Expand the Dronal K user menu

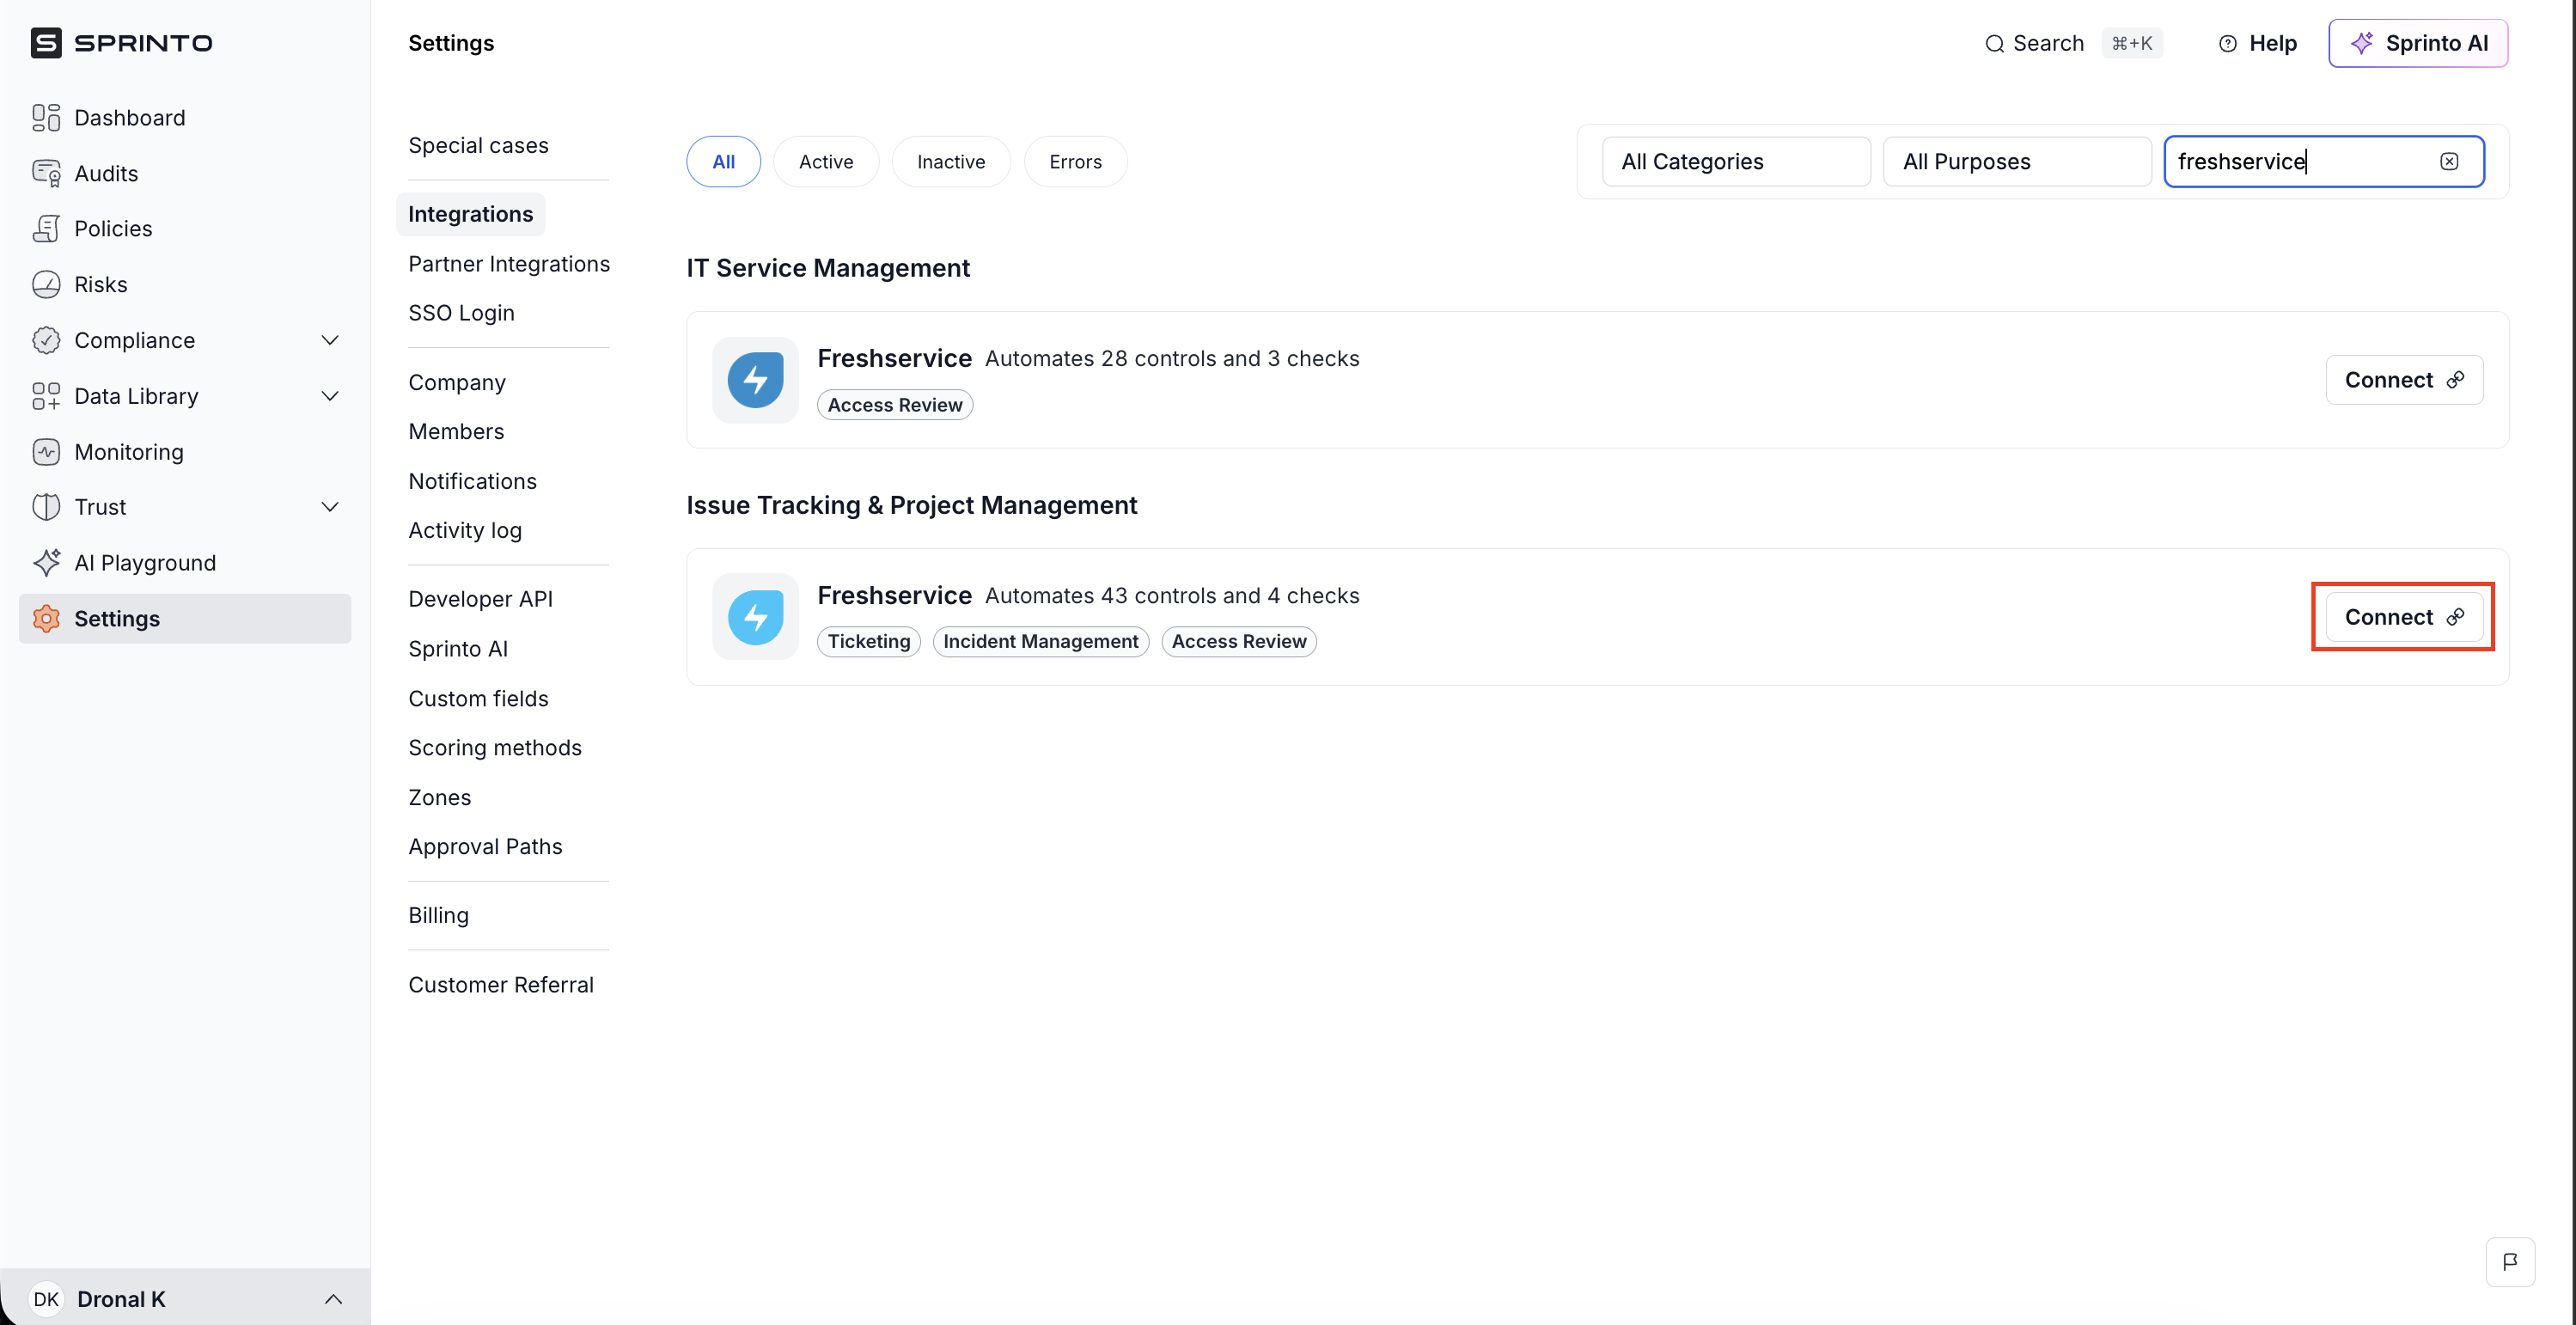click(333, 1299)
